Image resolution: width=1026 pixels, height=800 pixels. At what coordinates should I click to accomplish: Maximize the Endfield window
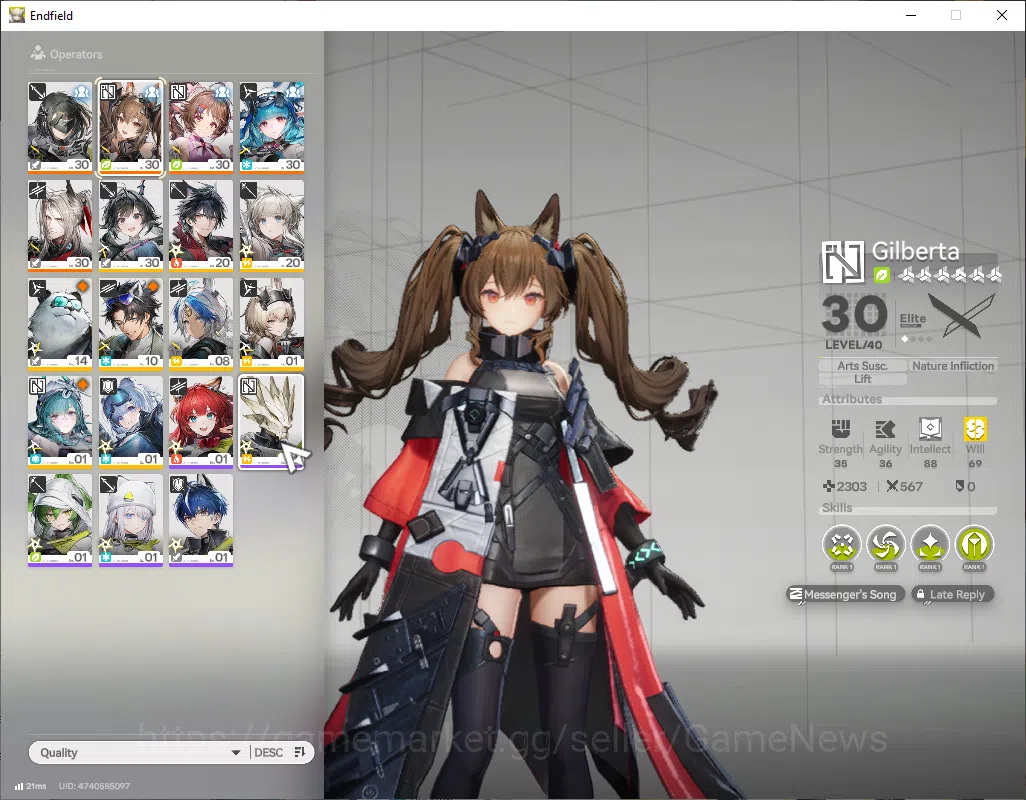tap(956, 15)
